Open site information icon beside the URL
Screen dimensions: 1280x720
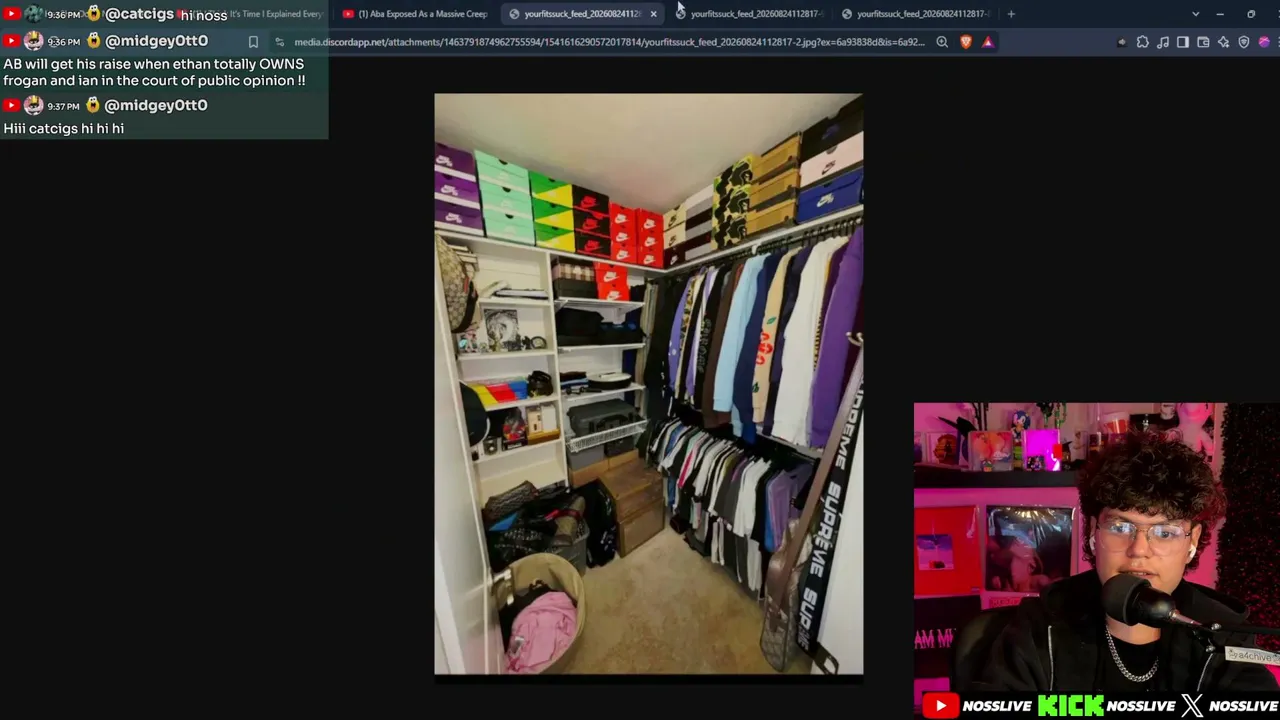[279, 42]
